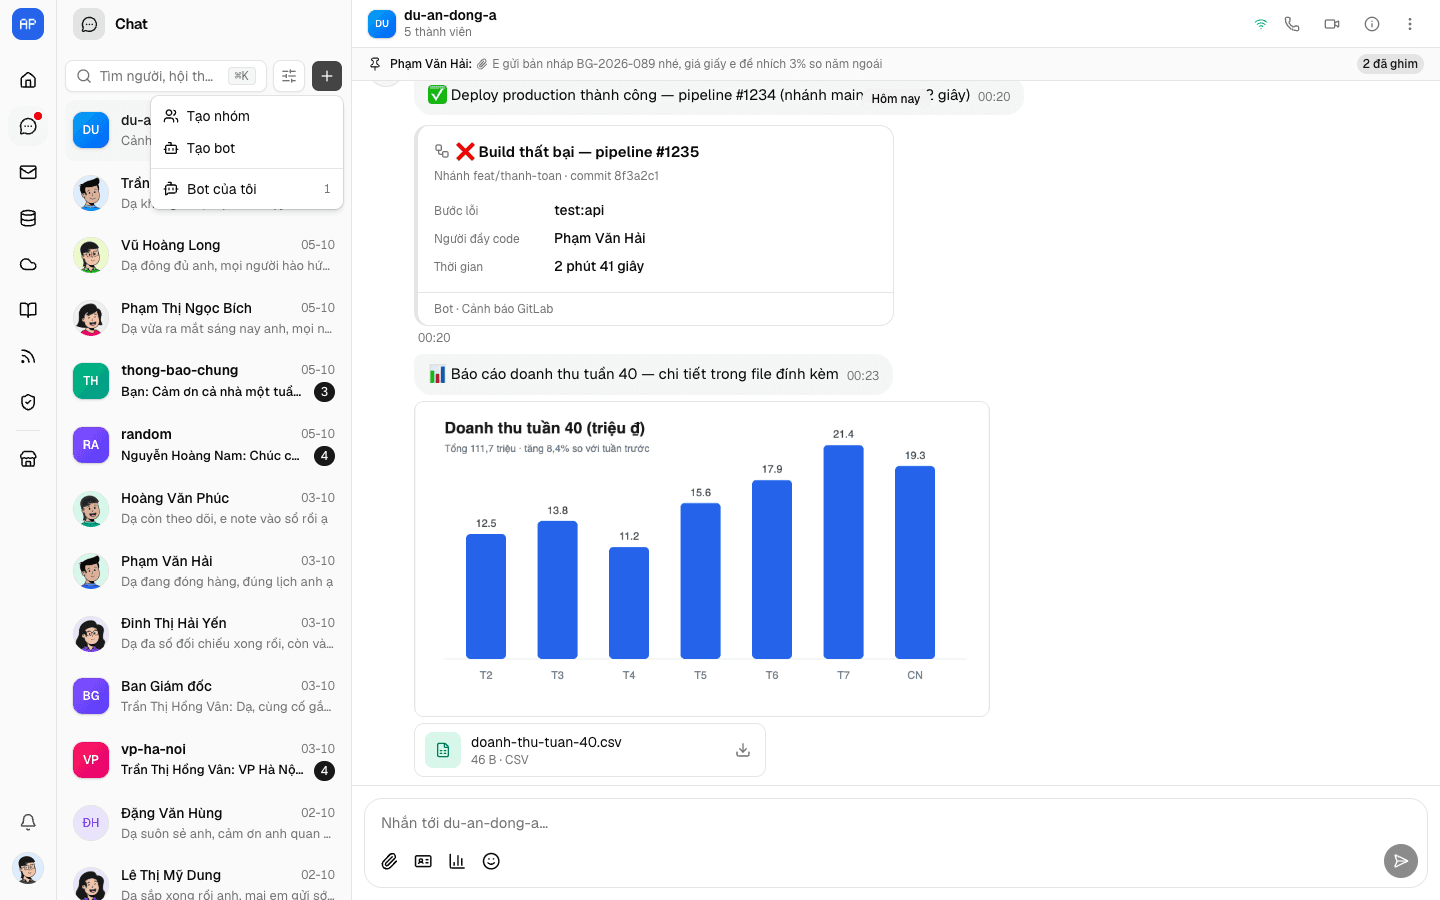The height and width of the screenshot is (900, 1440).
Task: Select Tạo nhóm menu entry
Action: coord(247,116)
